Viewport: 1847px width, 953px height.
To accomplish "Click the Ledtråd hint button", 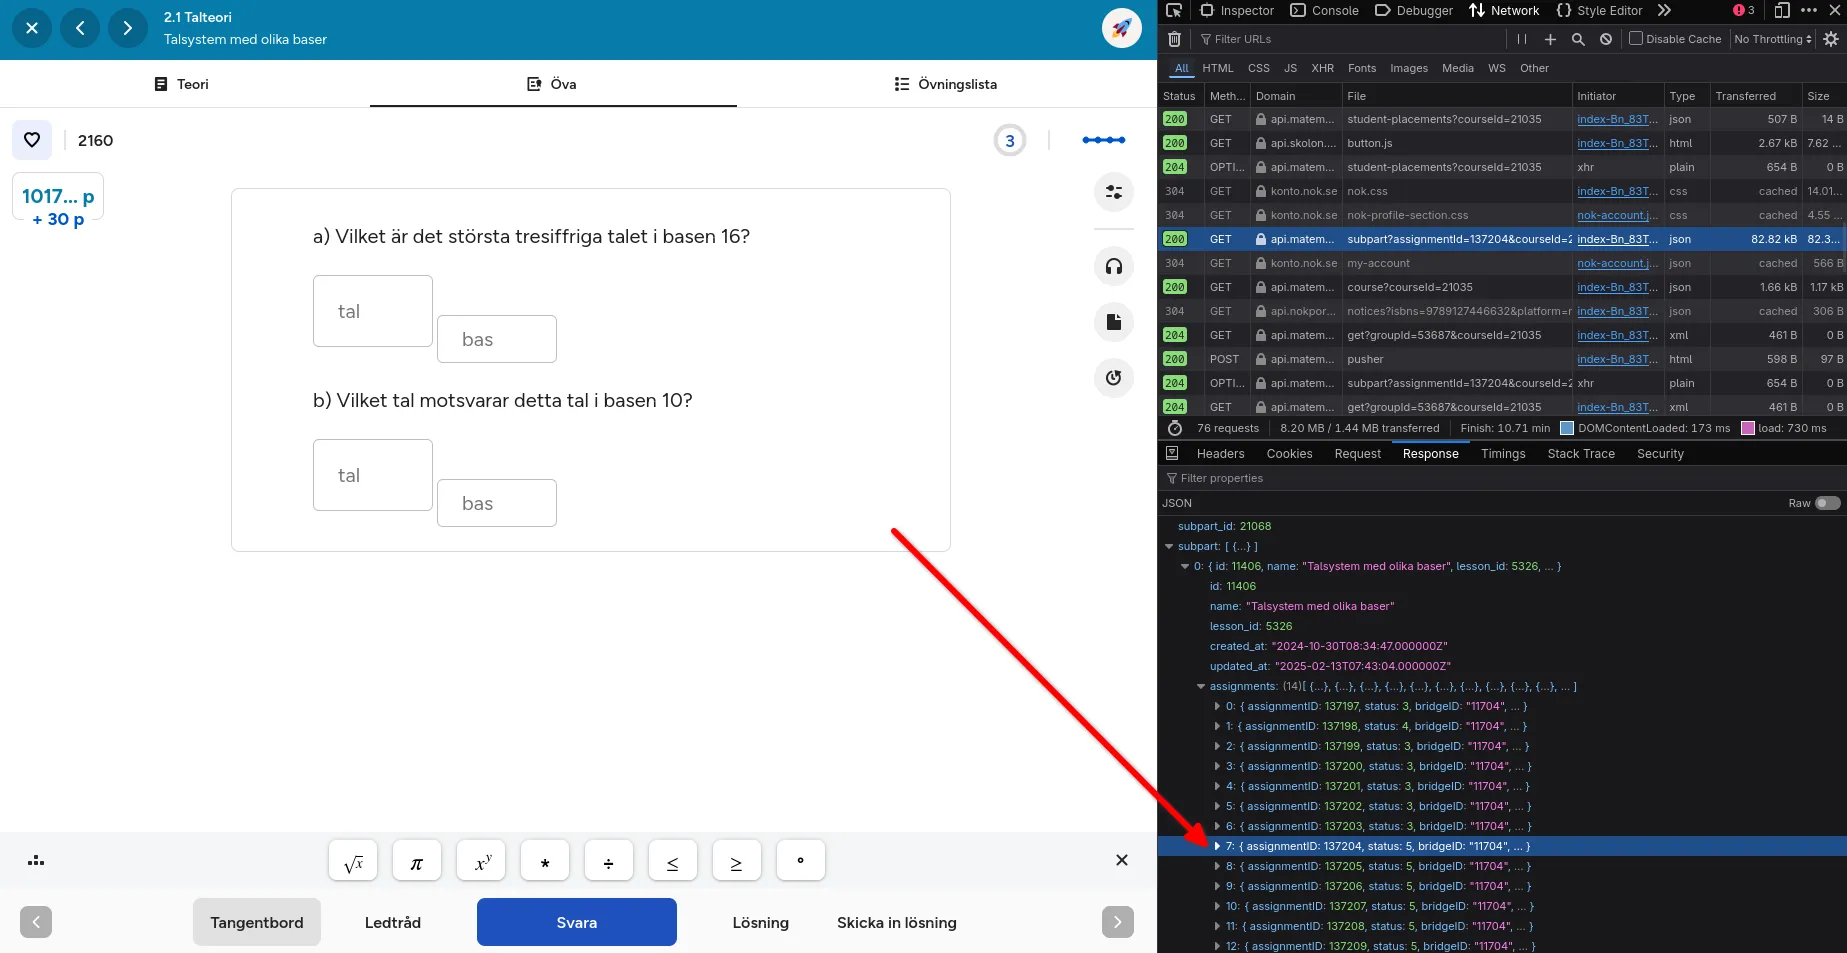I will tap(392, 922).
